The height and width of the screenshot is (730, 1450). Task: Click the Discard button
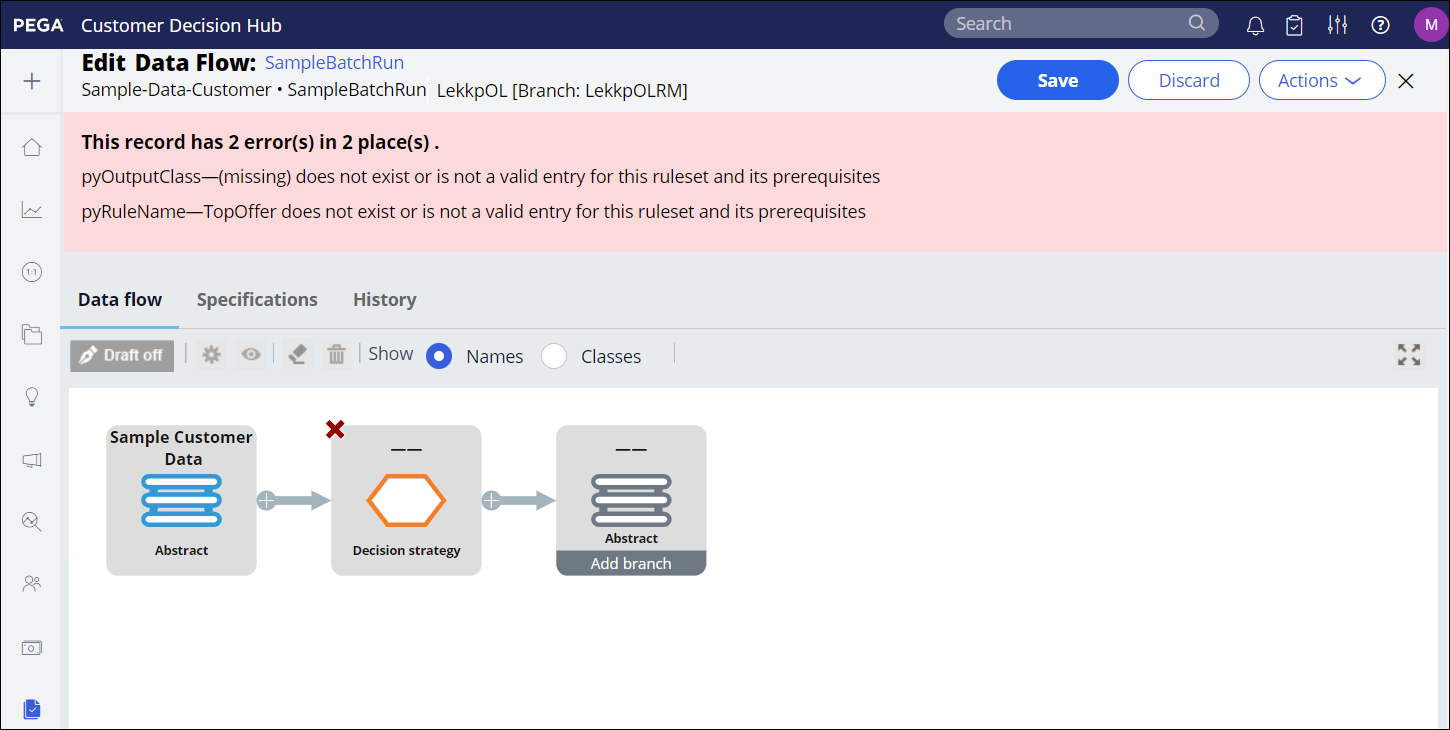pos(1189,81)
